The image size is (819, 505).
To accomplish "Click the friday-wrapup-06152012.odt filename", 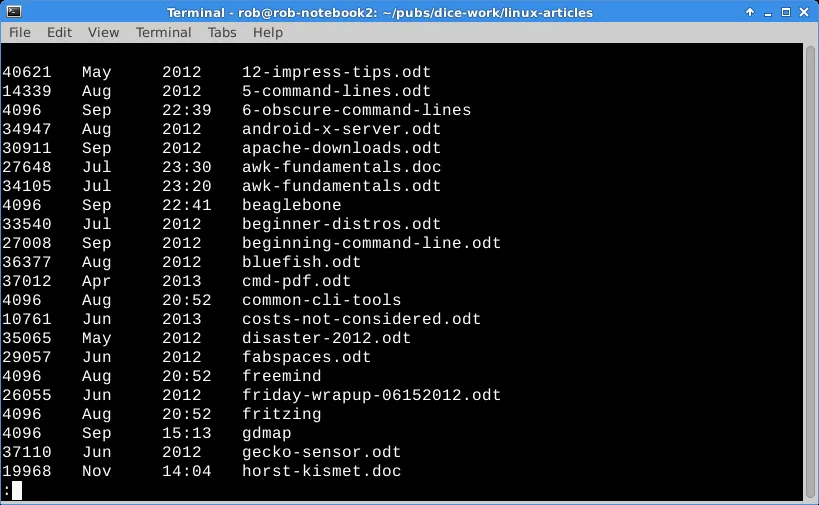I will [371, 395].
